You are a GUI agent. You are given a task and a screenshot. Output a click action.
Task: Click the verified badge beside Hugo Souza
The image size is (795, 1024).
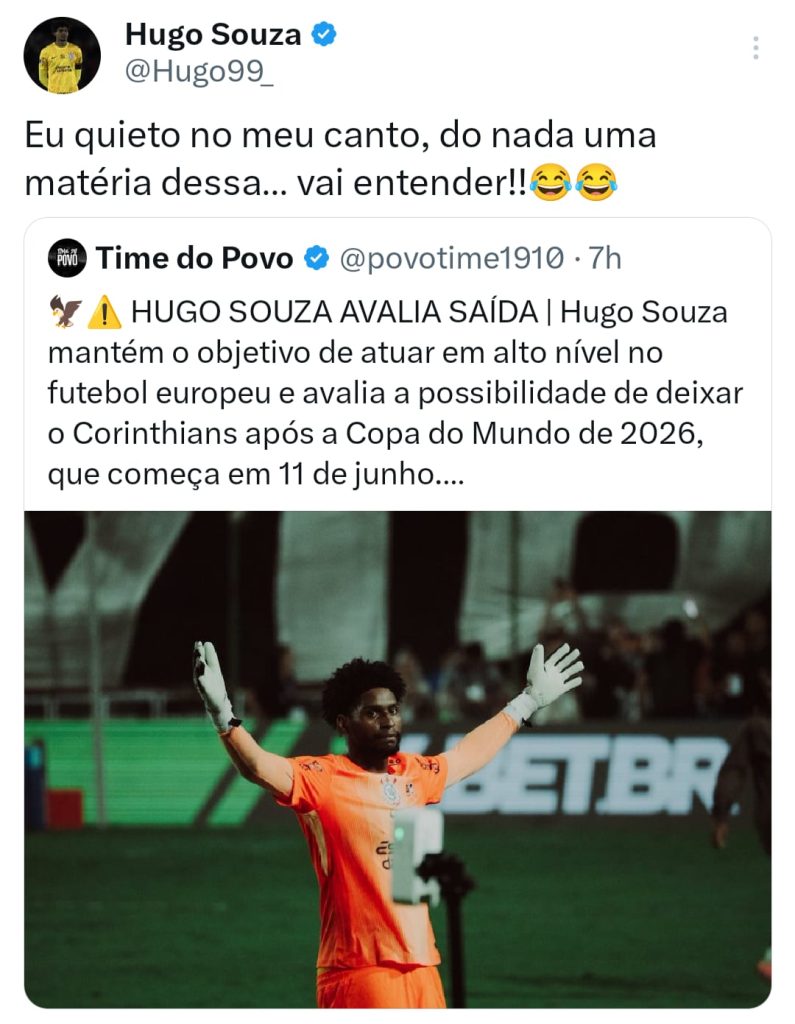tap(323, 34)
